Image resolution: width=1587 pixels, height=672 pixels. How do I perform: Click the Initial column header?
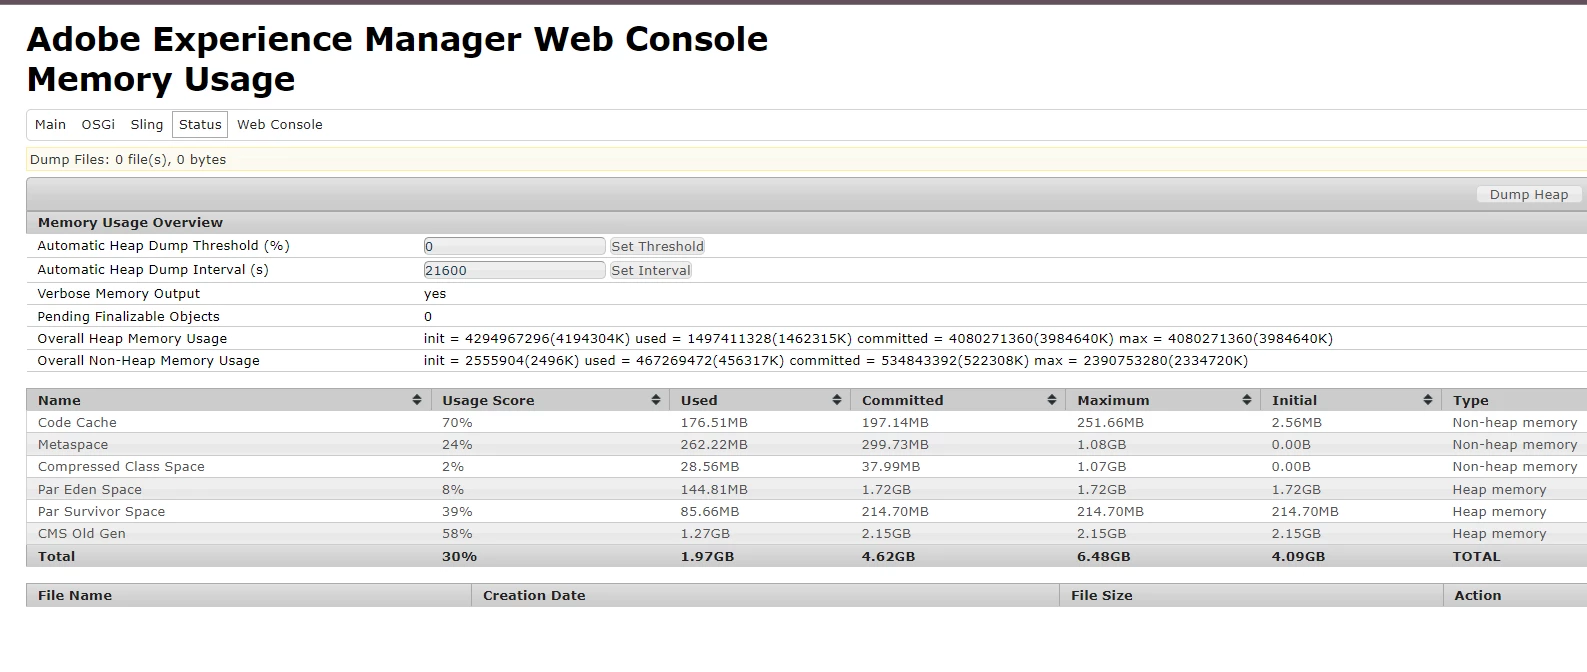[1351, 400]
